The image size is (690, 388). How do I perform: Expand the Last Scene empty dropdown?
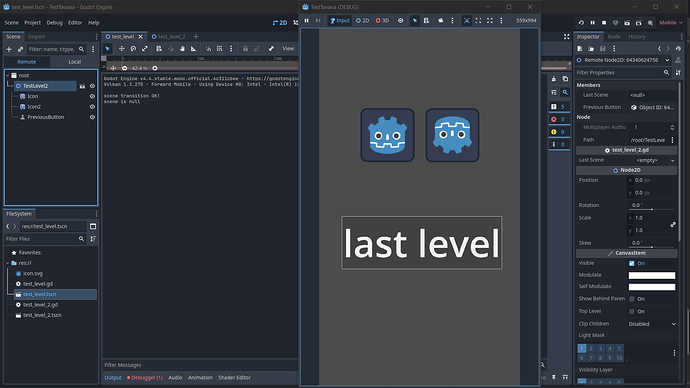pyautogui.click(x=655, y=161)
